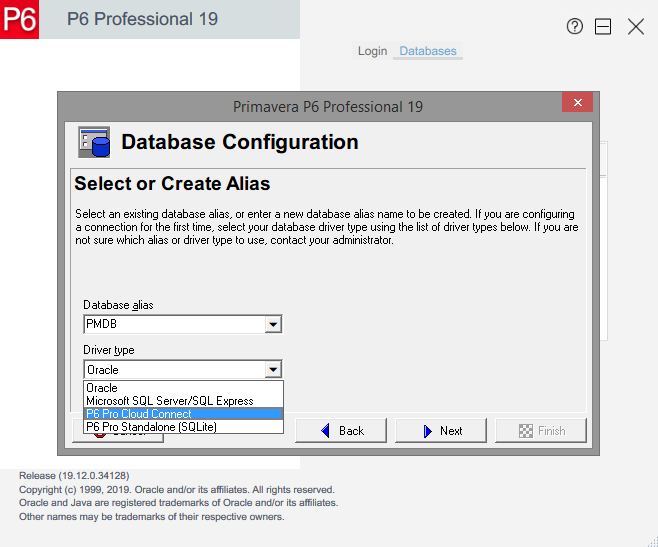Click the red P6 logo icon
Screen dimensions: 658x547
[20, 19]
